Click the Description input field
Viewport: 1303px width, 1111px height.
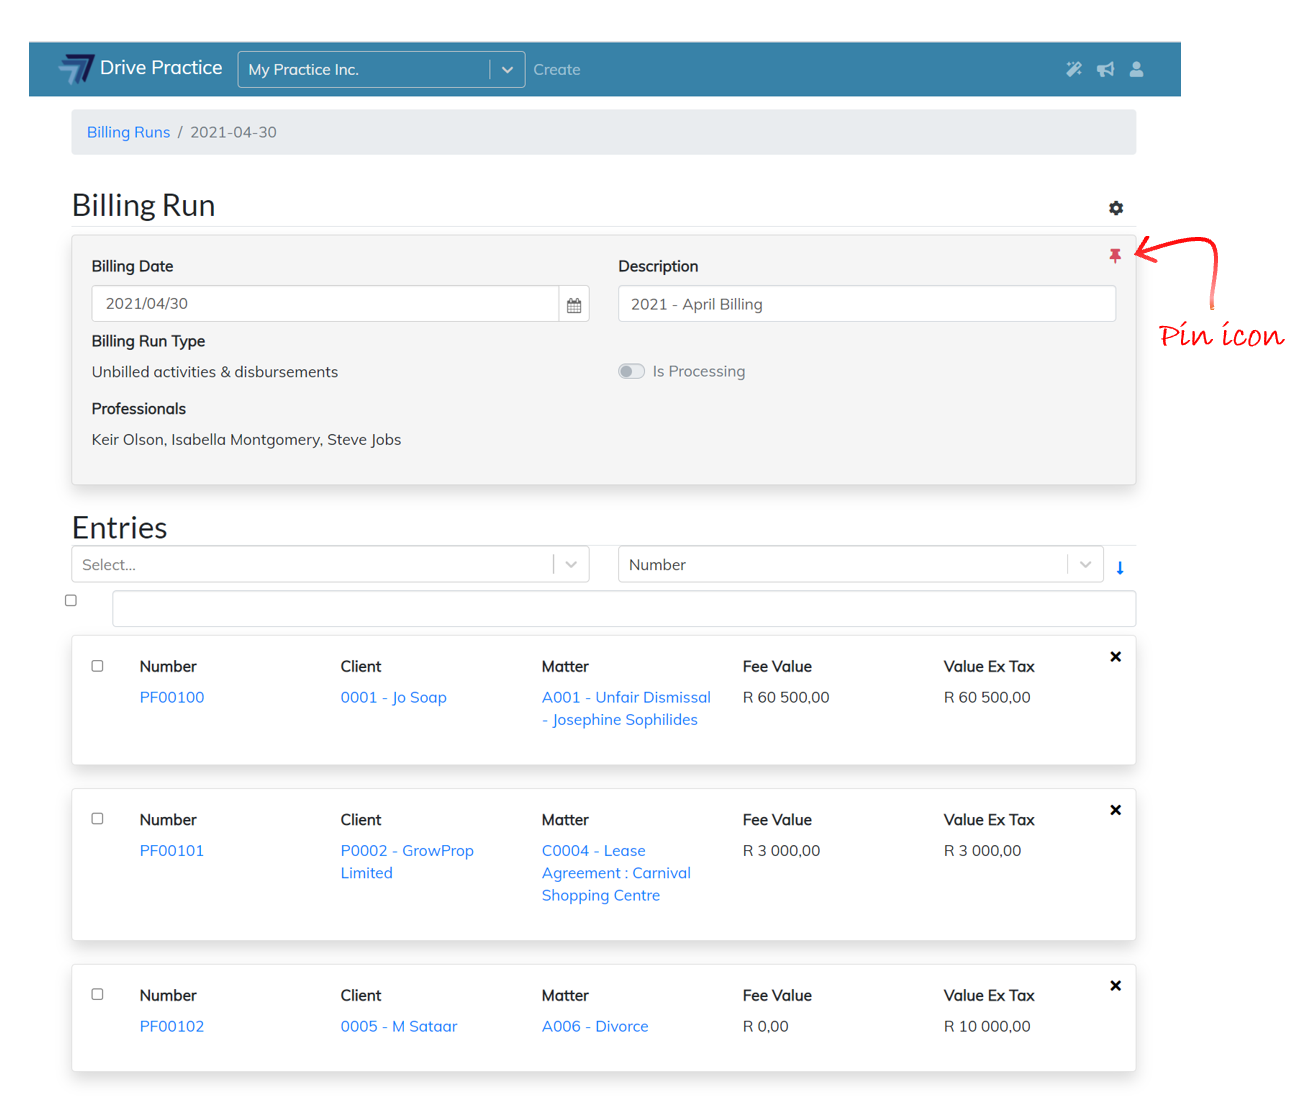coord(867,304)
